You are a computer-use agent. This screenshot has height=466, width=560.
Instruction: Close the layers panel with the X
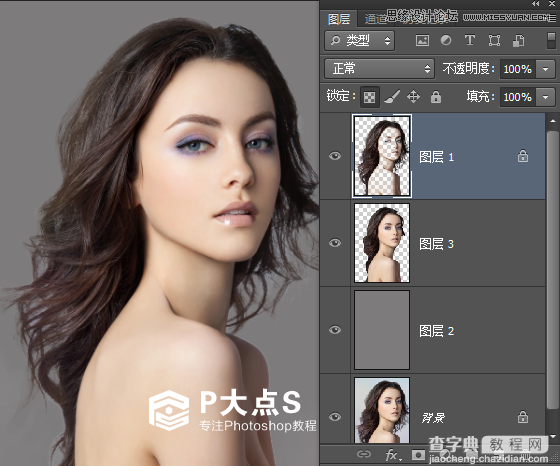click(552, 4)
